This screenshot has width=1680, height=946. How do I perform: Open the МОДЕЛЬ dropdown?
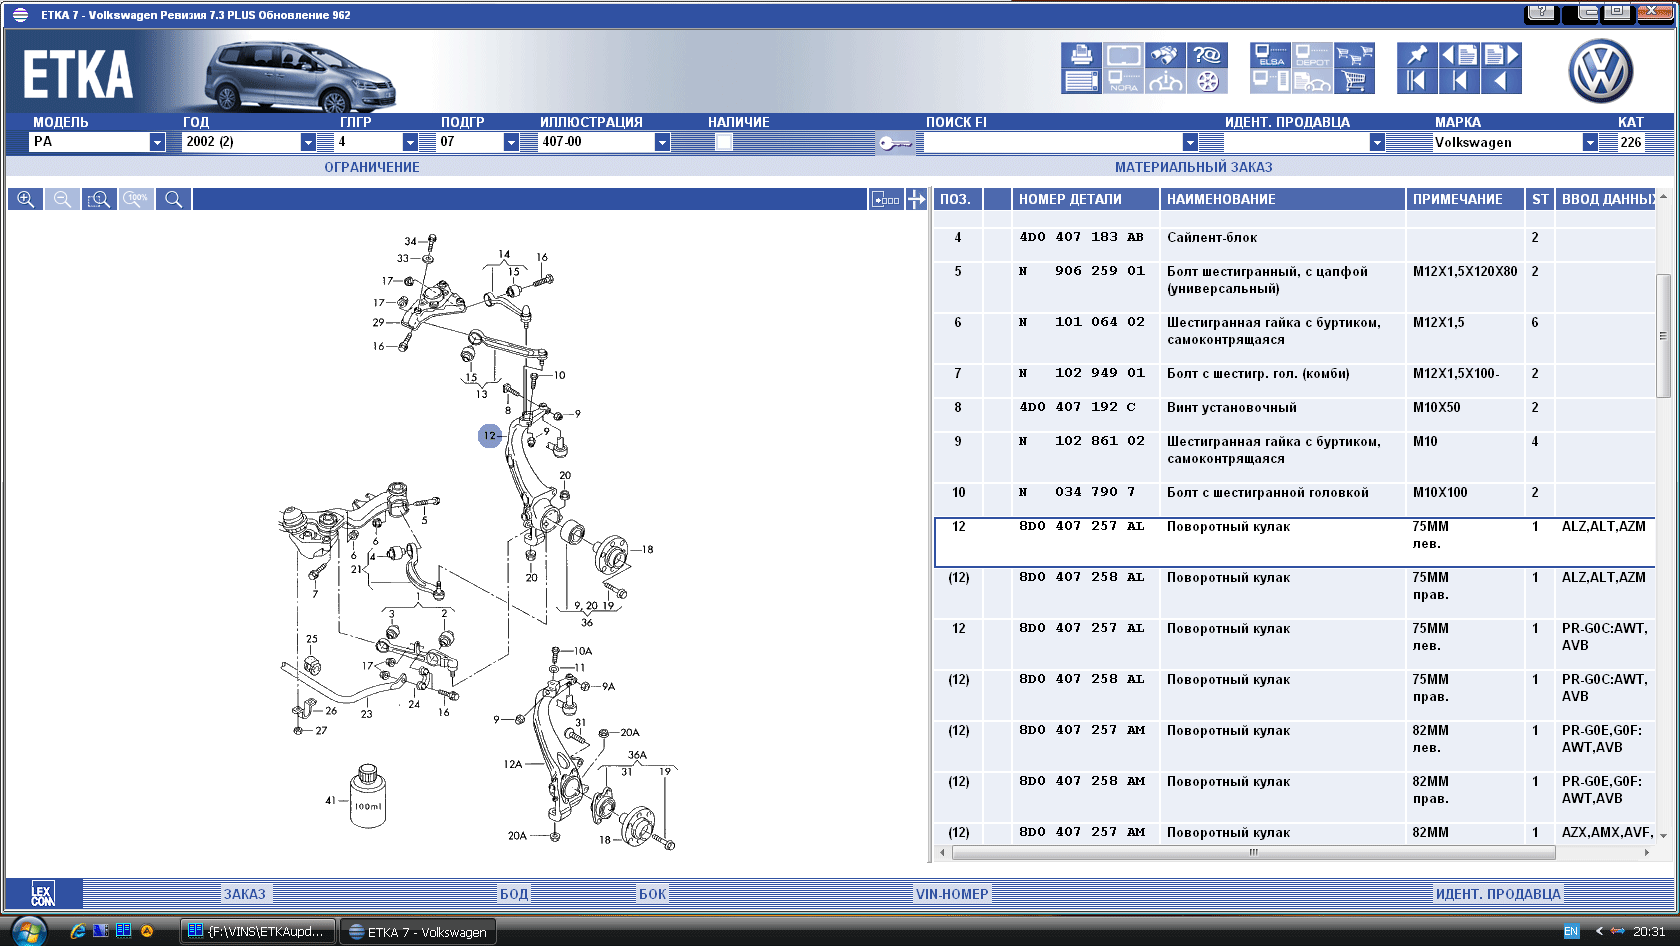(157, 142)
